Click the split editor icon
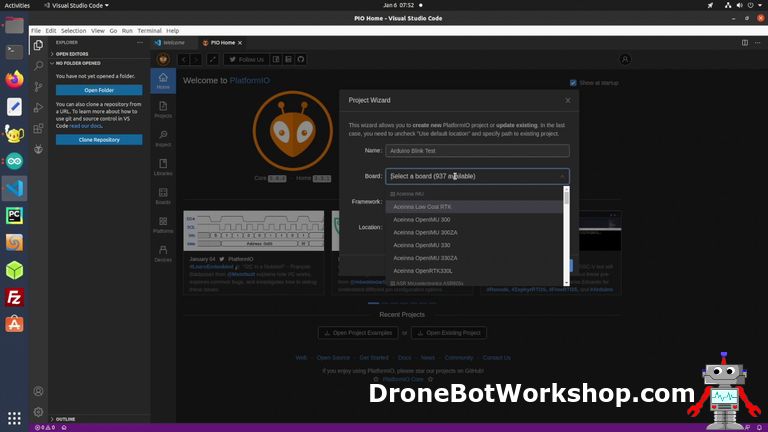The height and width of the screenshot is (432, 768). click(744, 43)
